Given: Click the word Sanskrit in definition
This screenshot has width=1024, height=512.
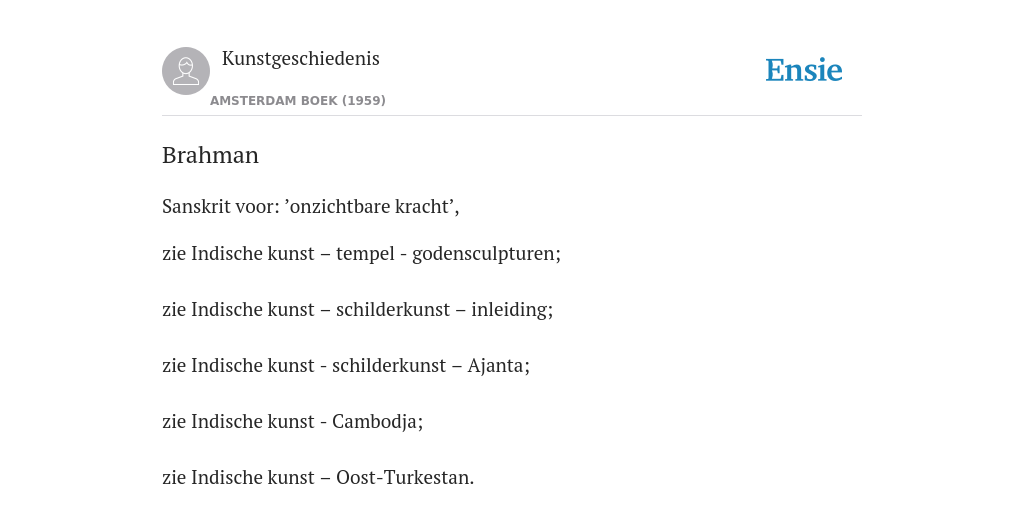Looking at the screenshot, I should [x=197, y=206].
